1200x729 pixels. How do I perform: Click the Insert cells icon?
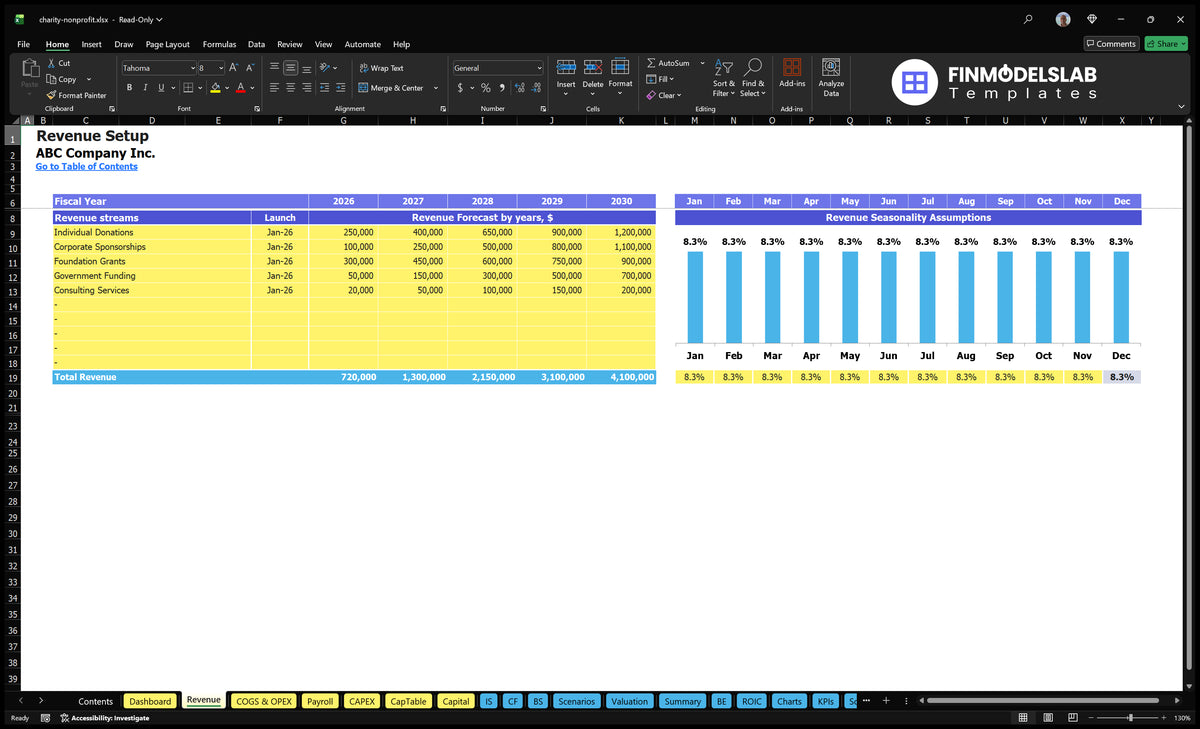point(566,68)
